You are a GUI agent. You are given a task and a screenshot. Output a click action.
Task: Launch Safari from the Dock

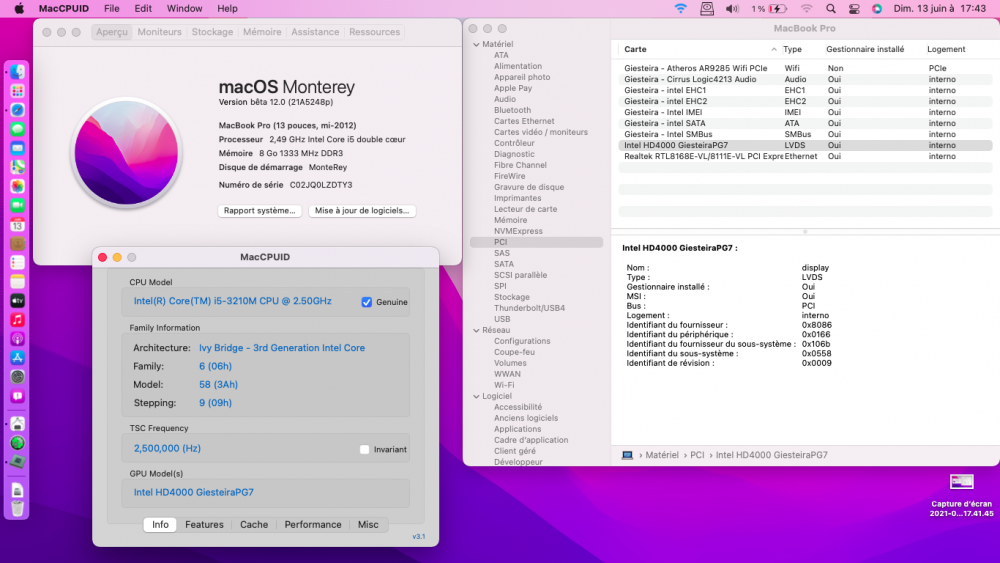(x=17, y=110)
